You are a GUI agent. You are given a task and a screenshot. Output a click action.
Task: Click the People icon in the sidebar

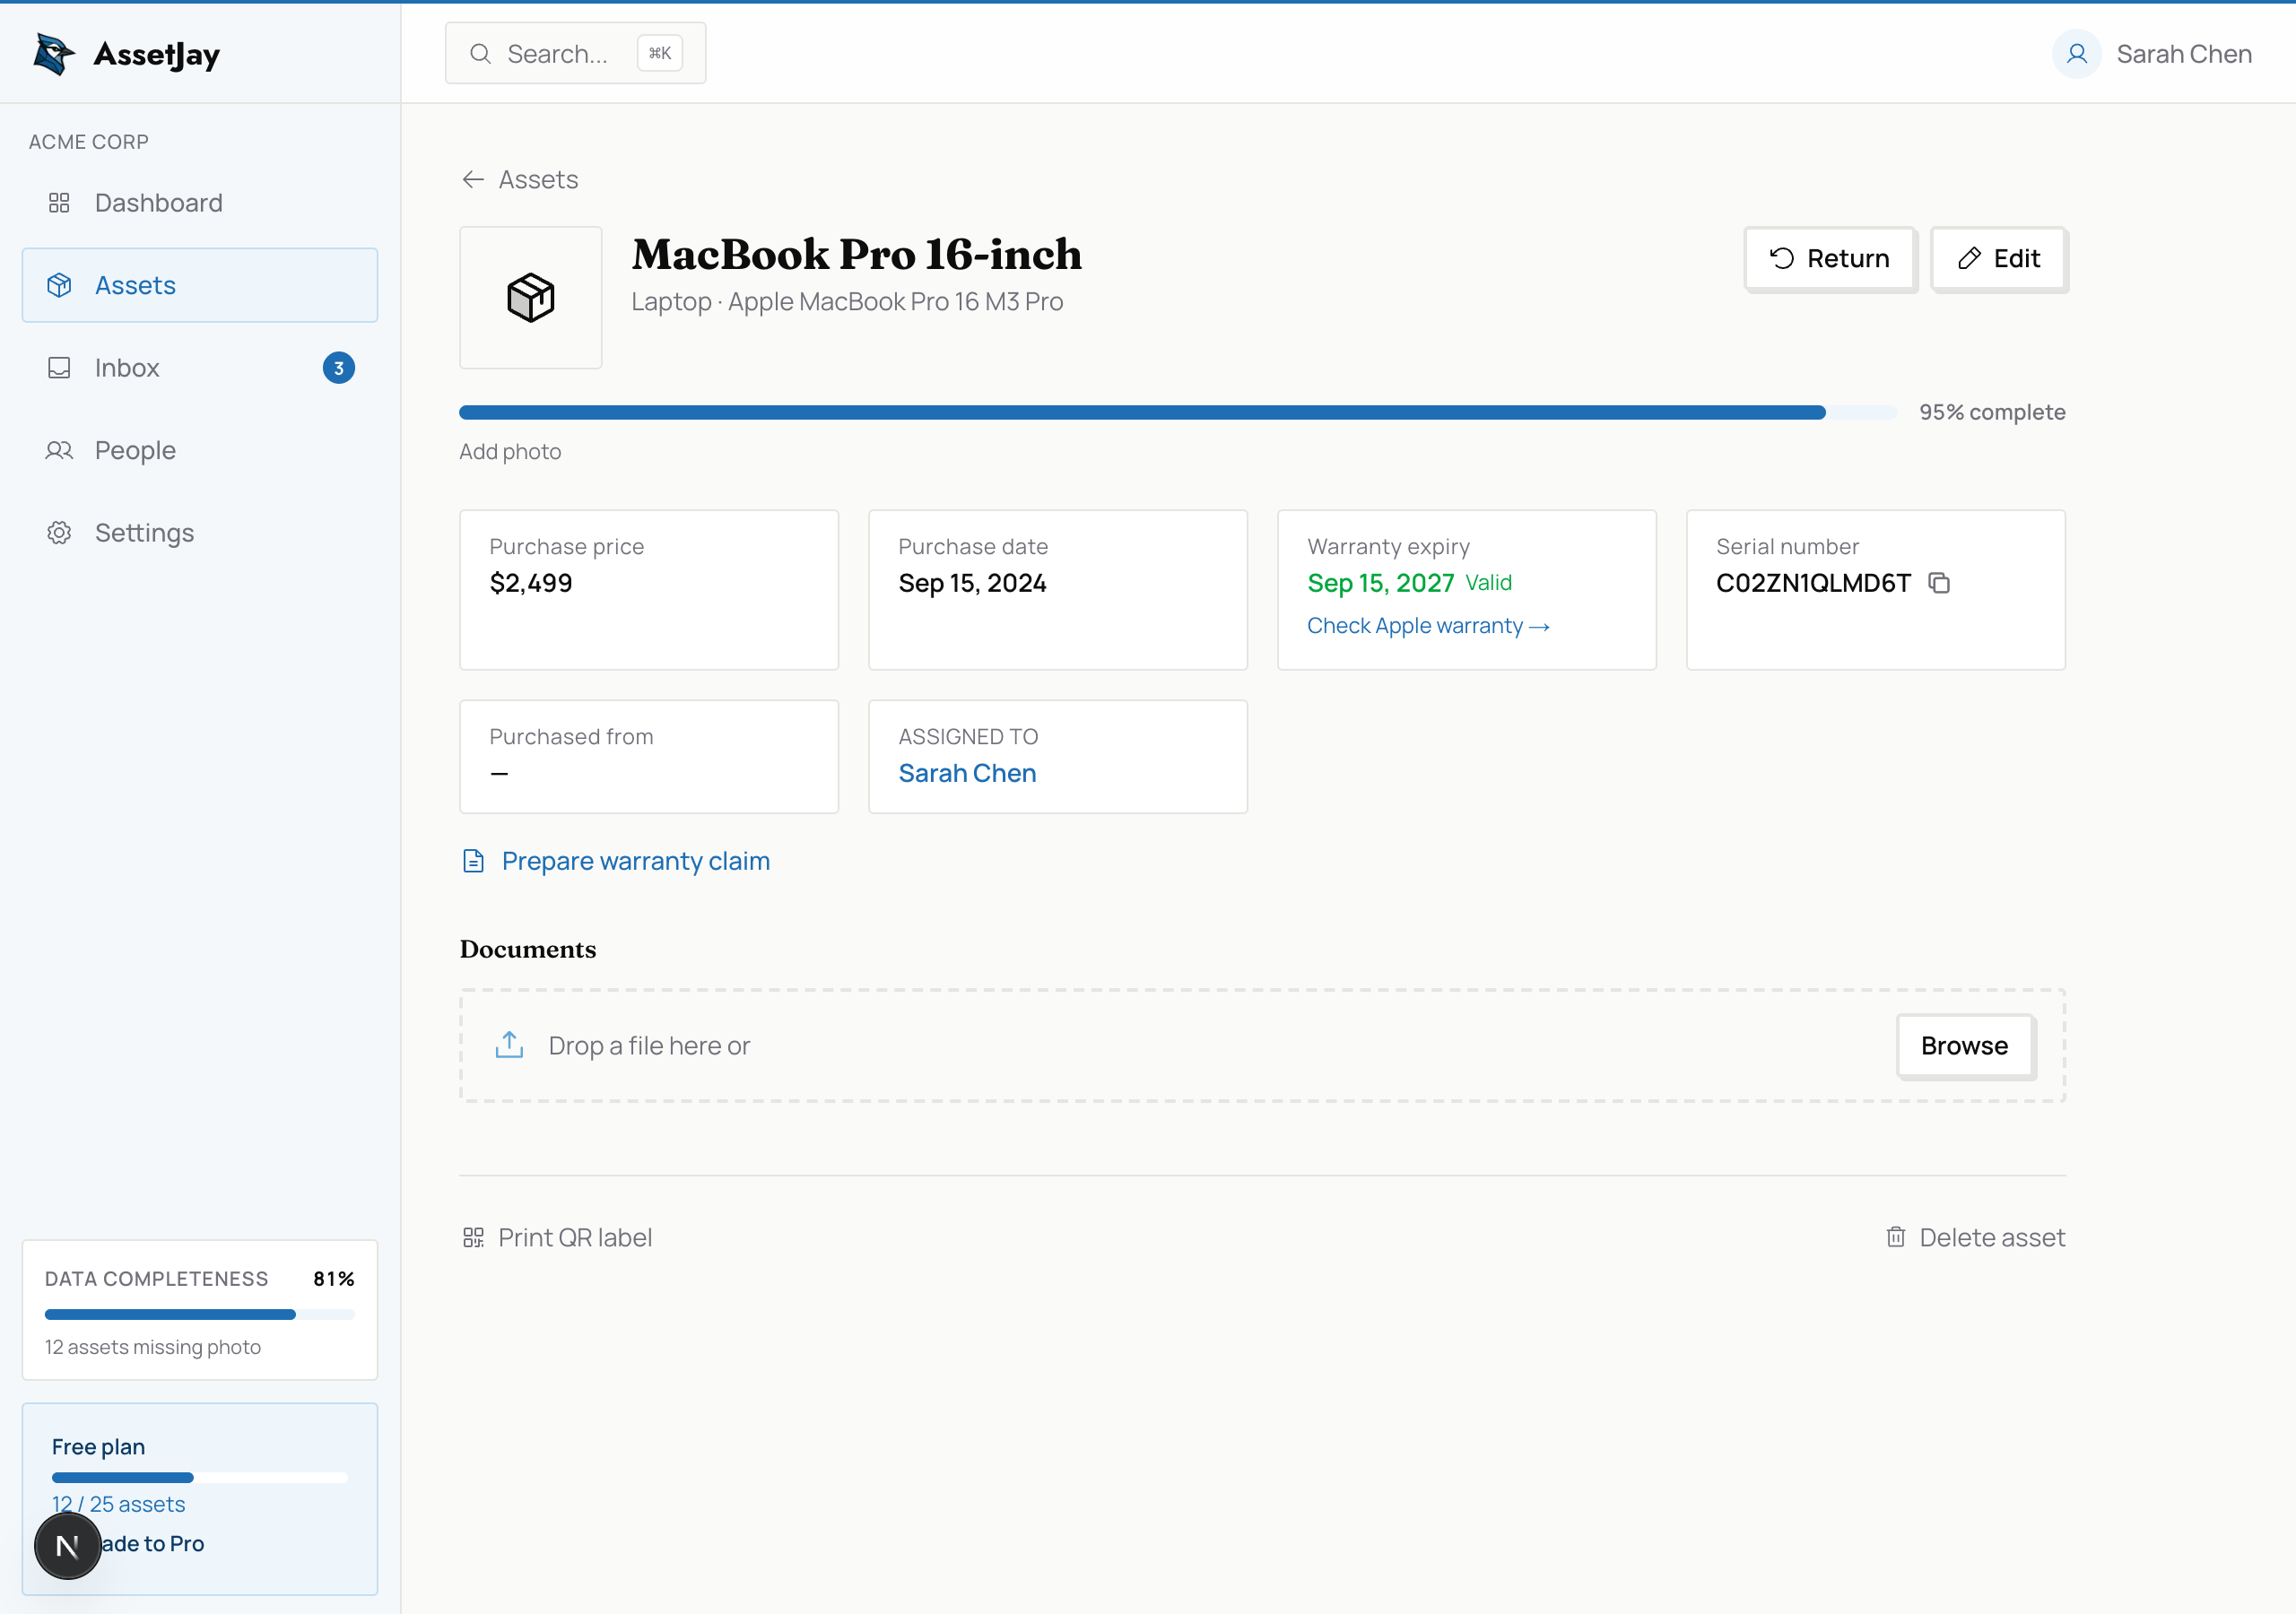(59, 450)
